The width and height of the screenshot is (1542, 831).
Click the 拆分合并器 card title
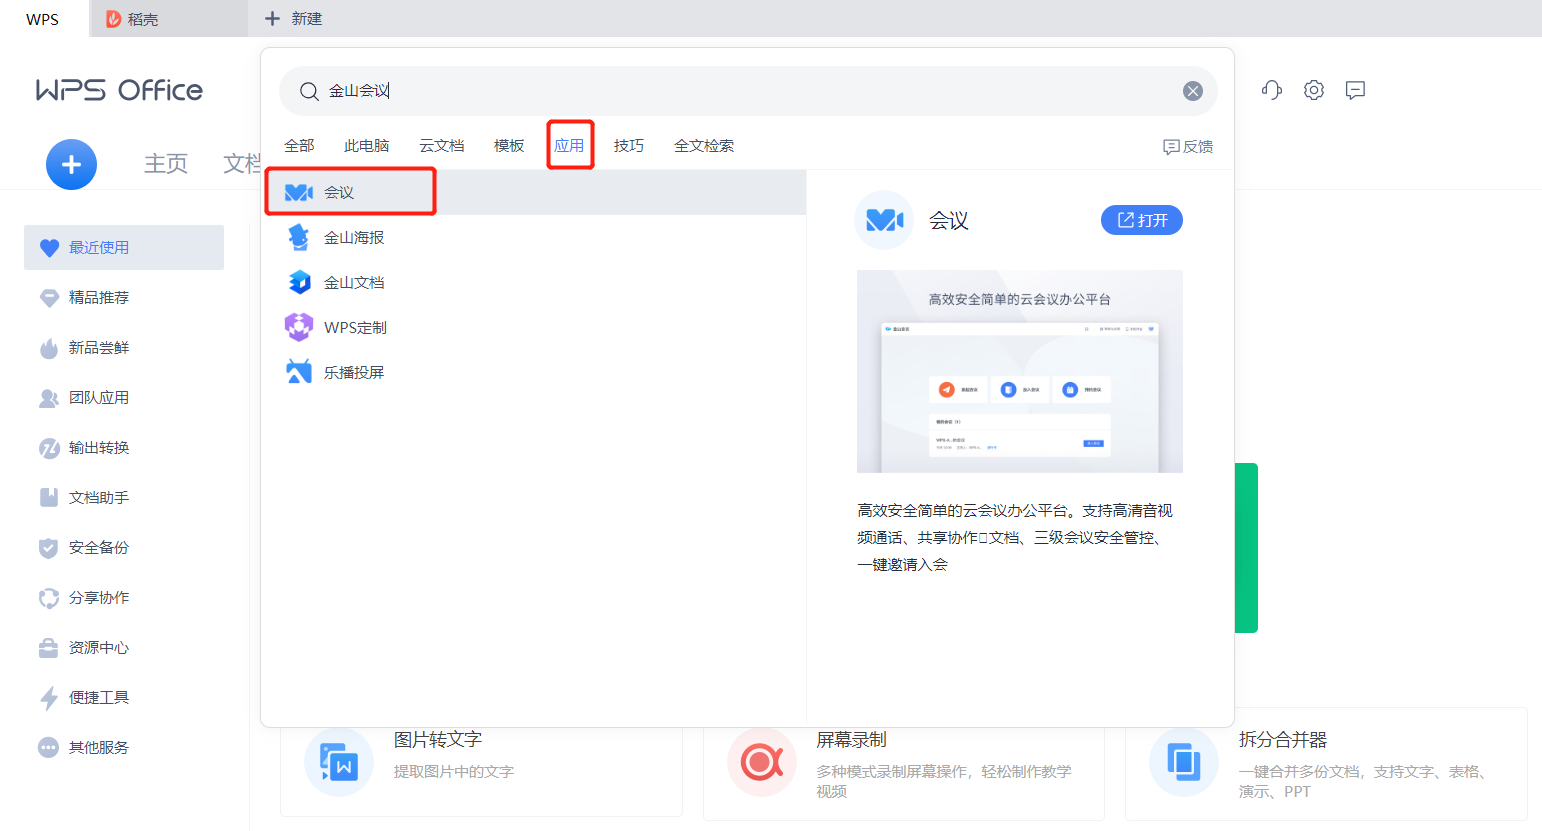[1283, 740]
